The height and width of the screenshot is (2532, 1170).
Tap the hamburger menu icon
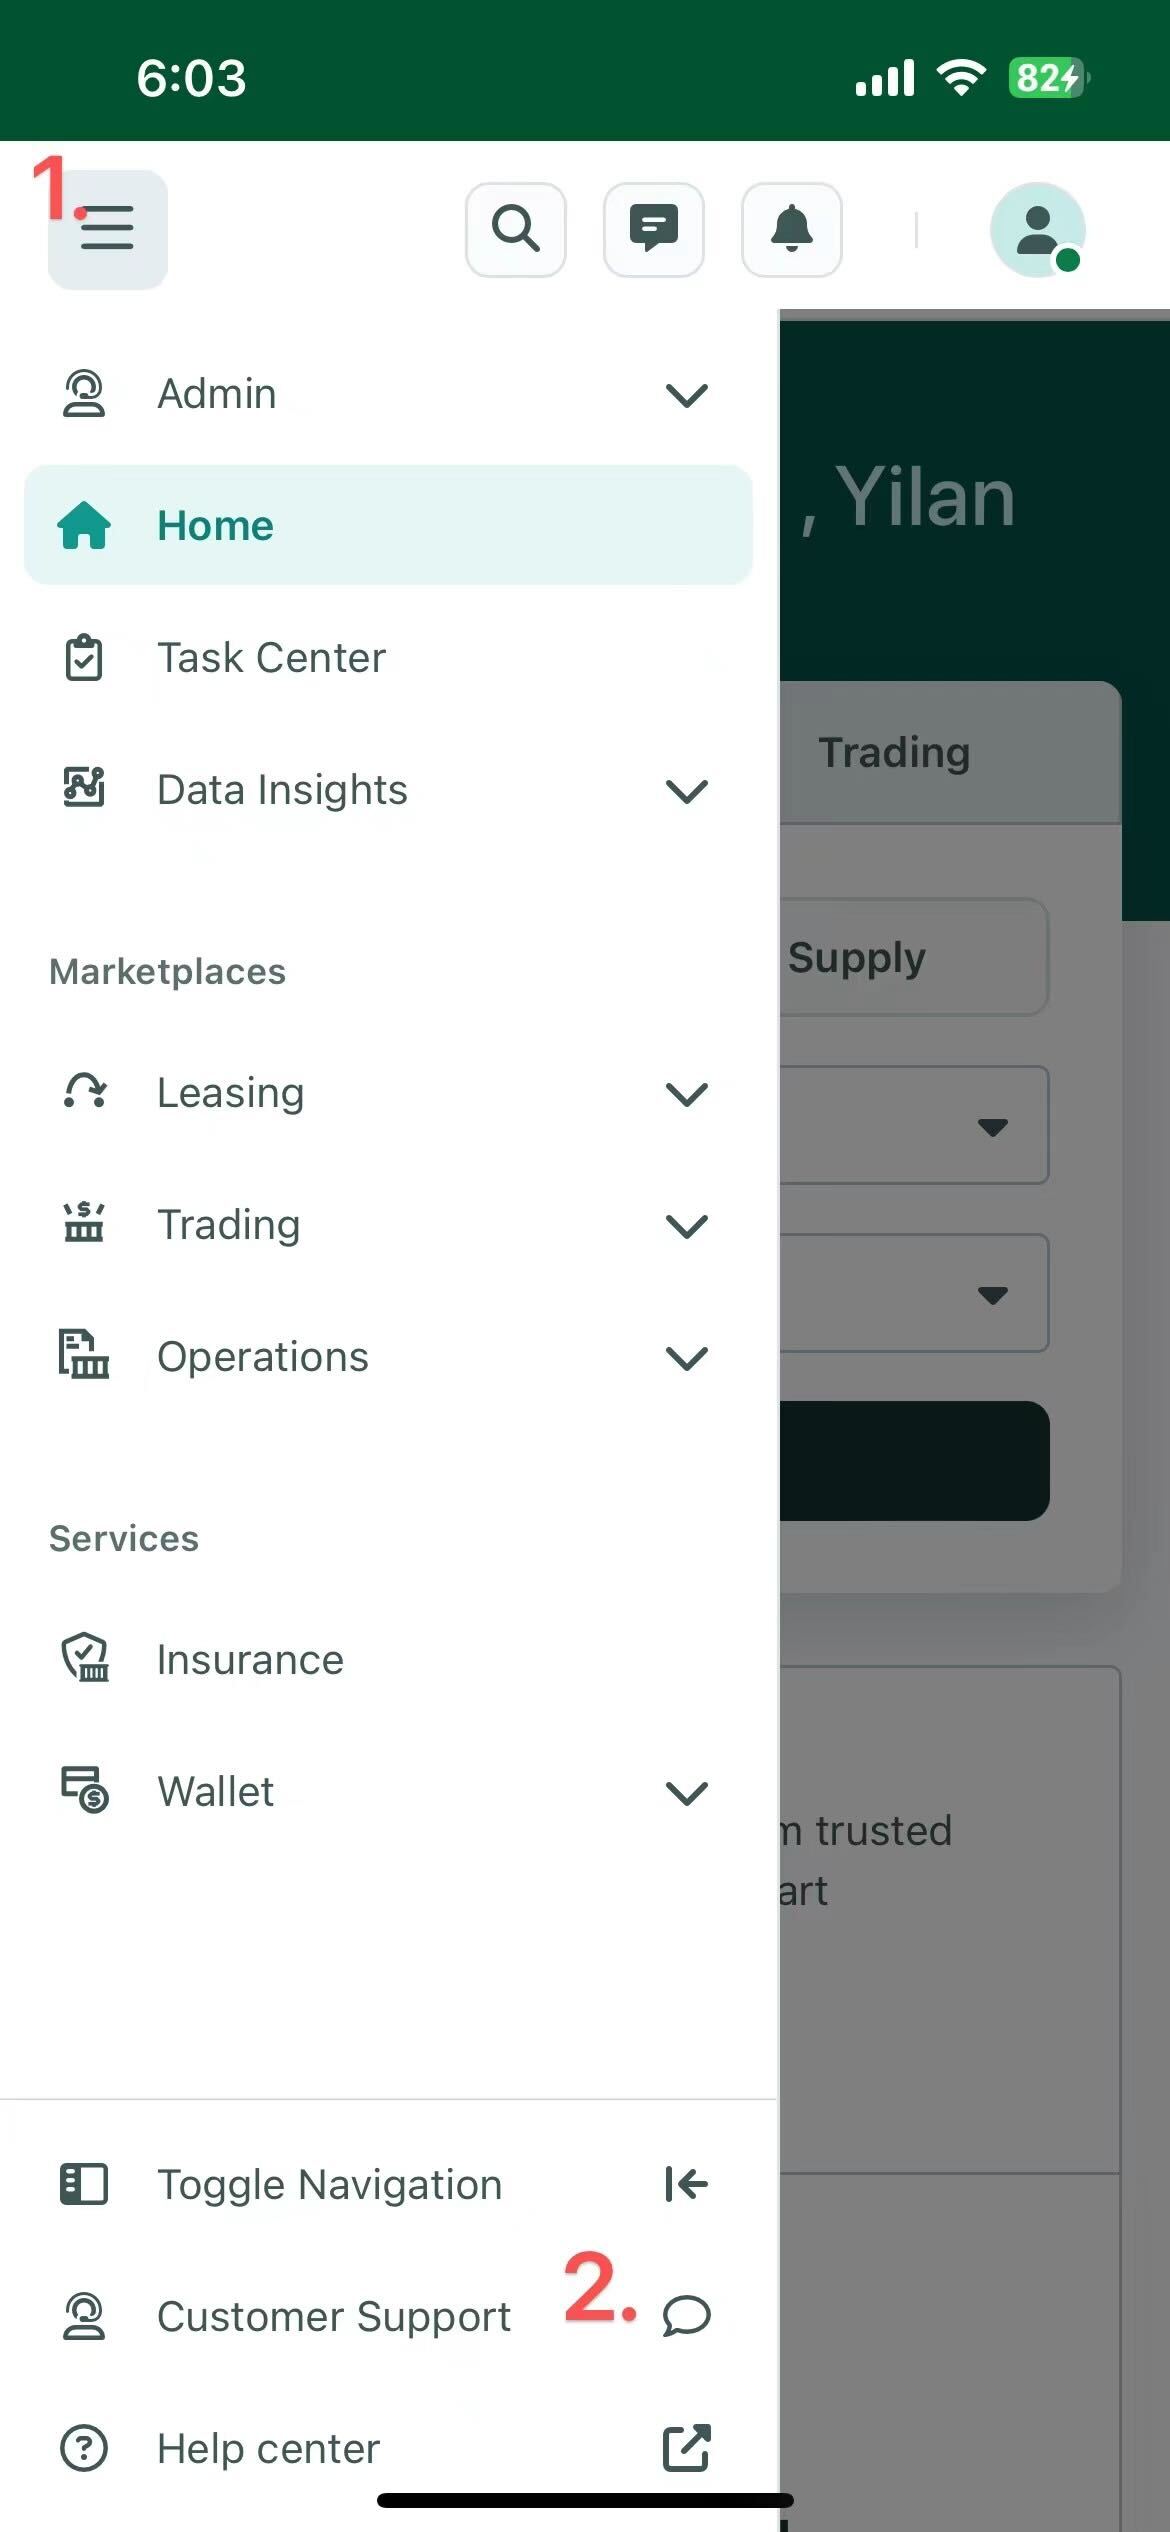tap(107, 229)
